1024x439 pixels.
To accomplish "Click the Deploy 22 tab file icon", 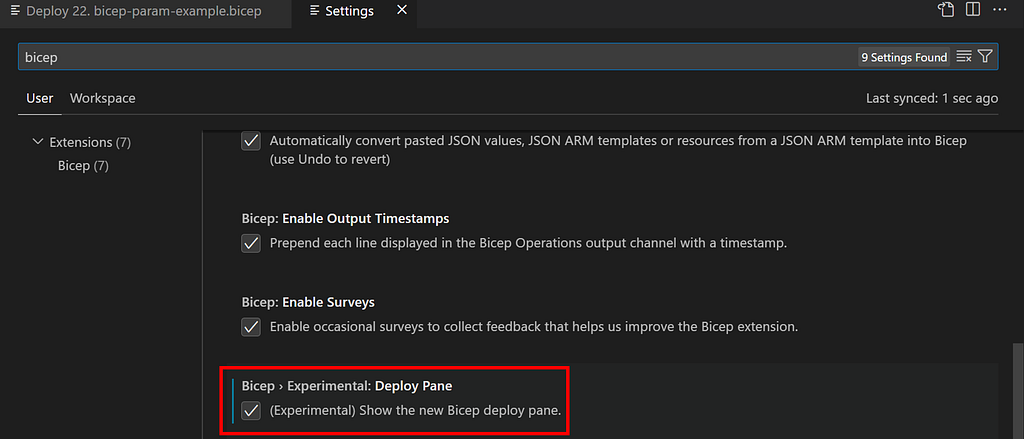I will 16,11.
